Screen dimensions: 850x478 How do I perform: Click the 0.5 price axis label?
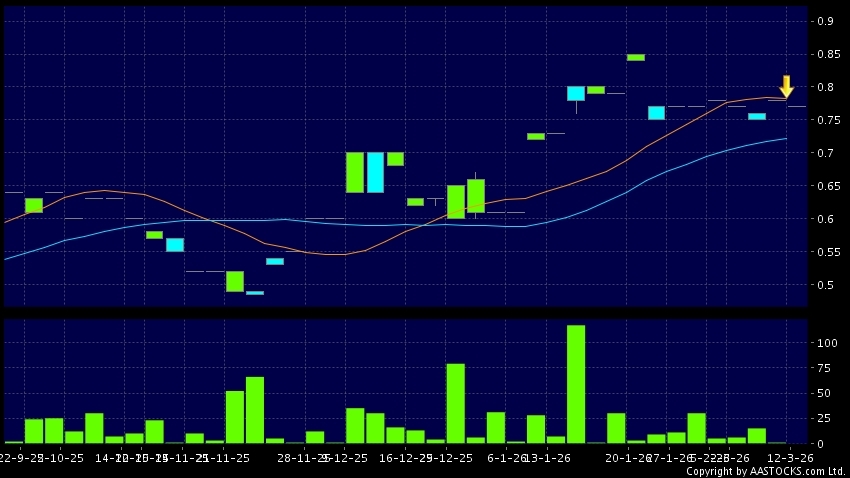point(825,285)
